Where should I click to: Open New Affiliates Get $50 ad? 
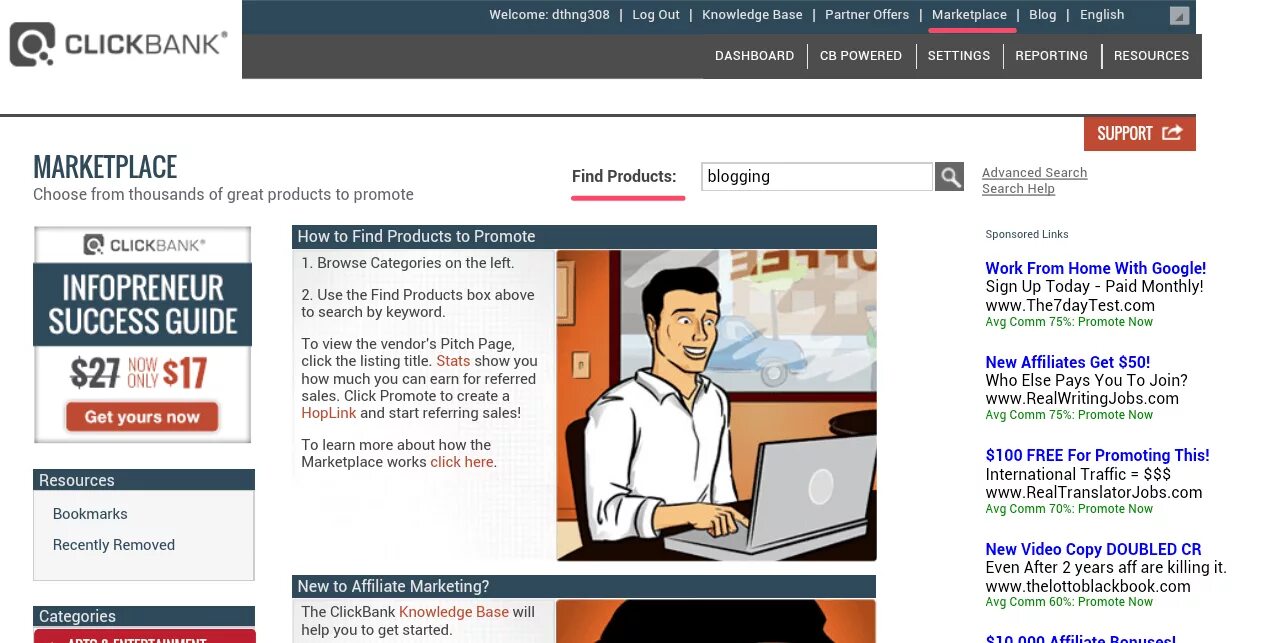(1067, 362)
